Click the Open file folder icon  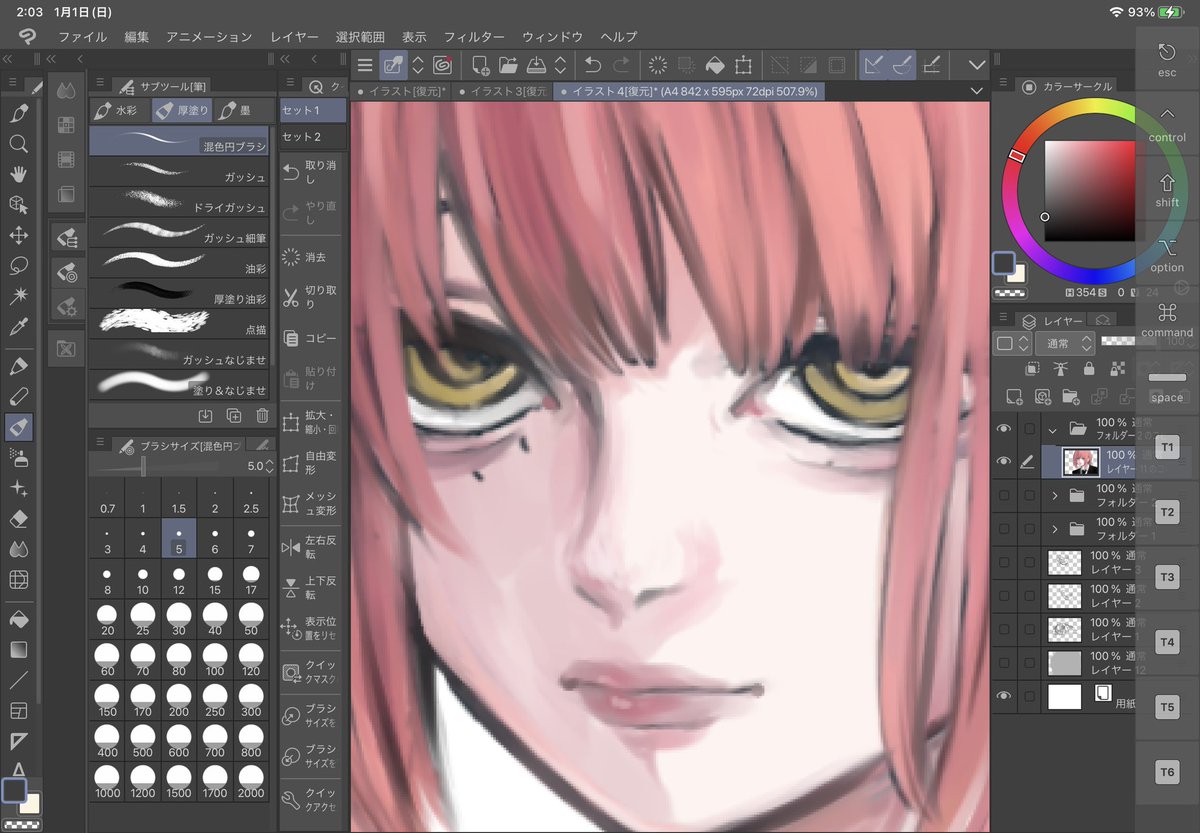[x=508, y=65]
